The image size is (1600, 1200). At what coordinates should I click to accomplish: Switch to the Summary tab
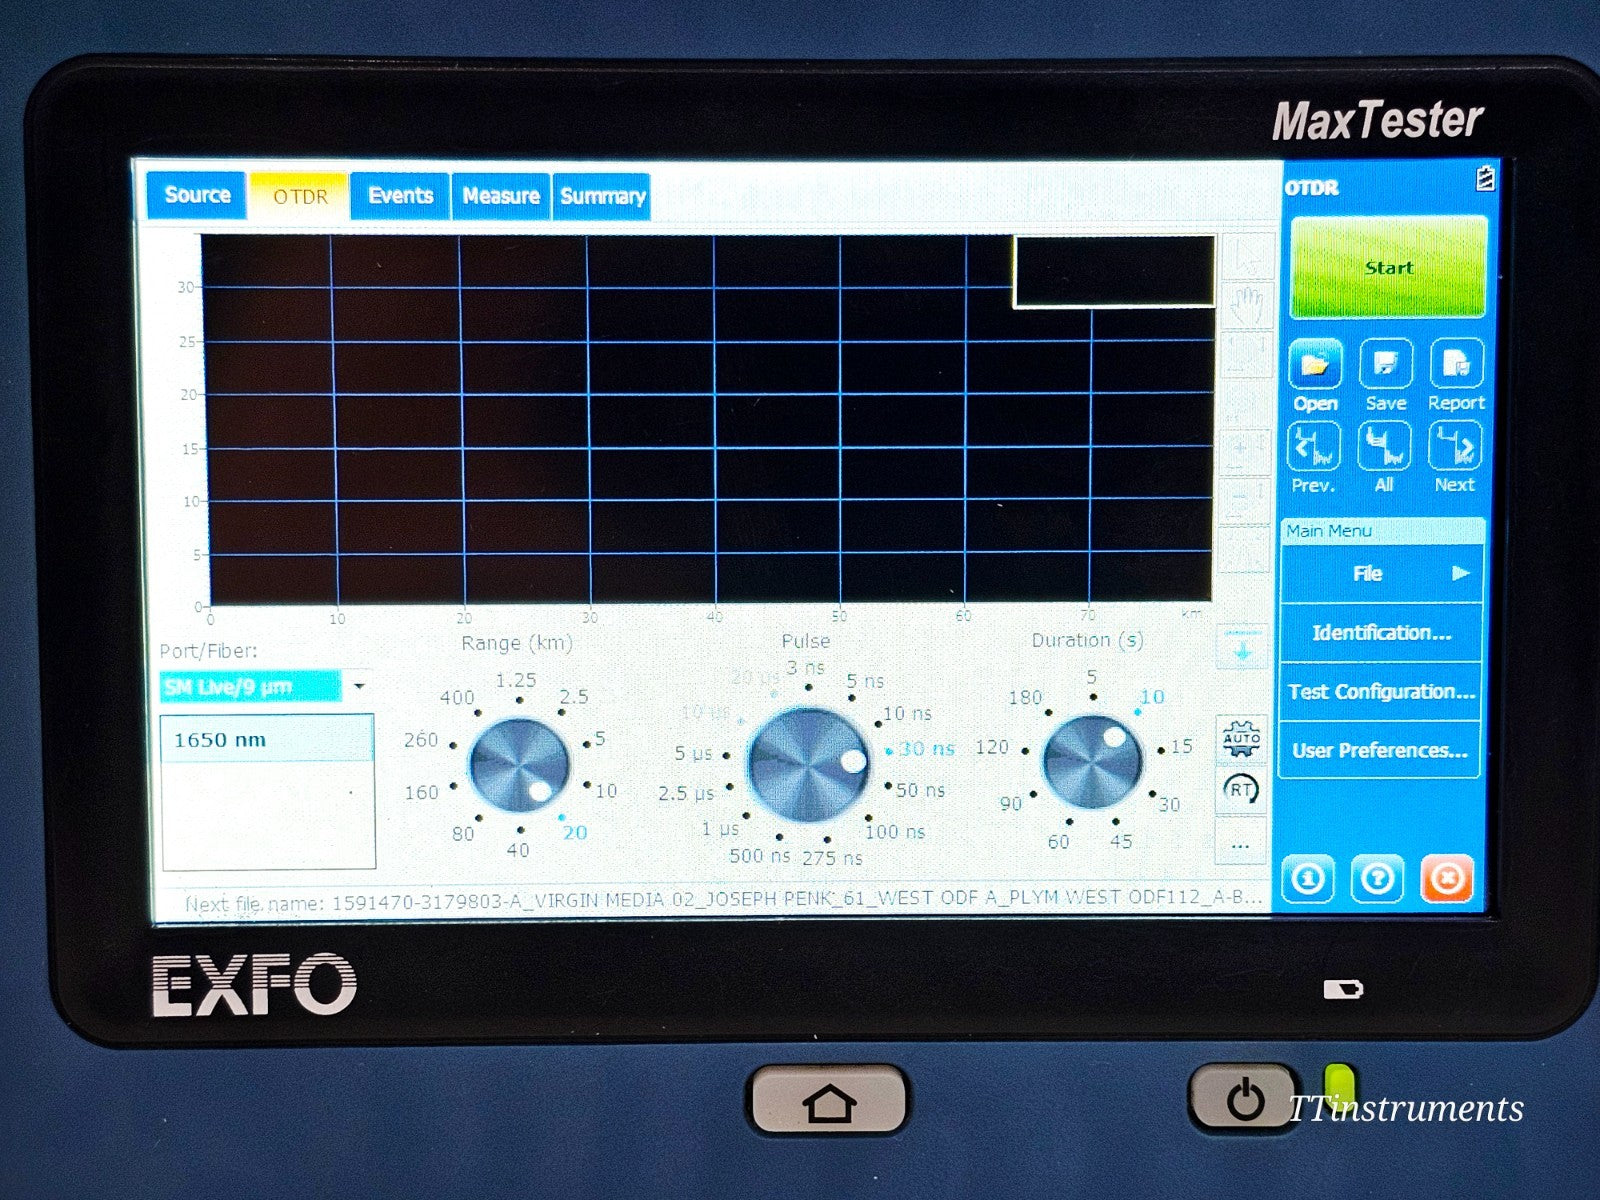point(602,196)
